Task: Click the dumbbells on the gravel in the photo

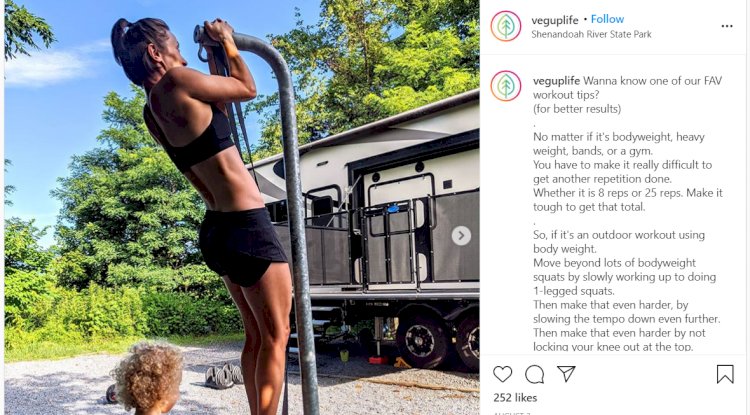Action: pos(223,375)
